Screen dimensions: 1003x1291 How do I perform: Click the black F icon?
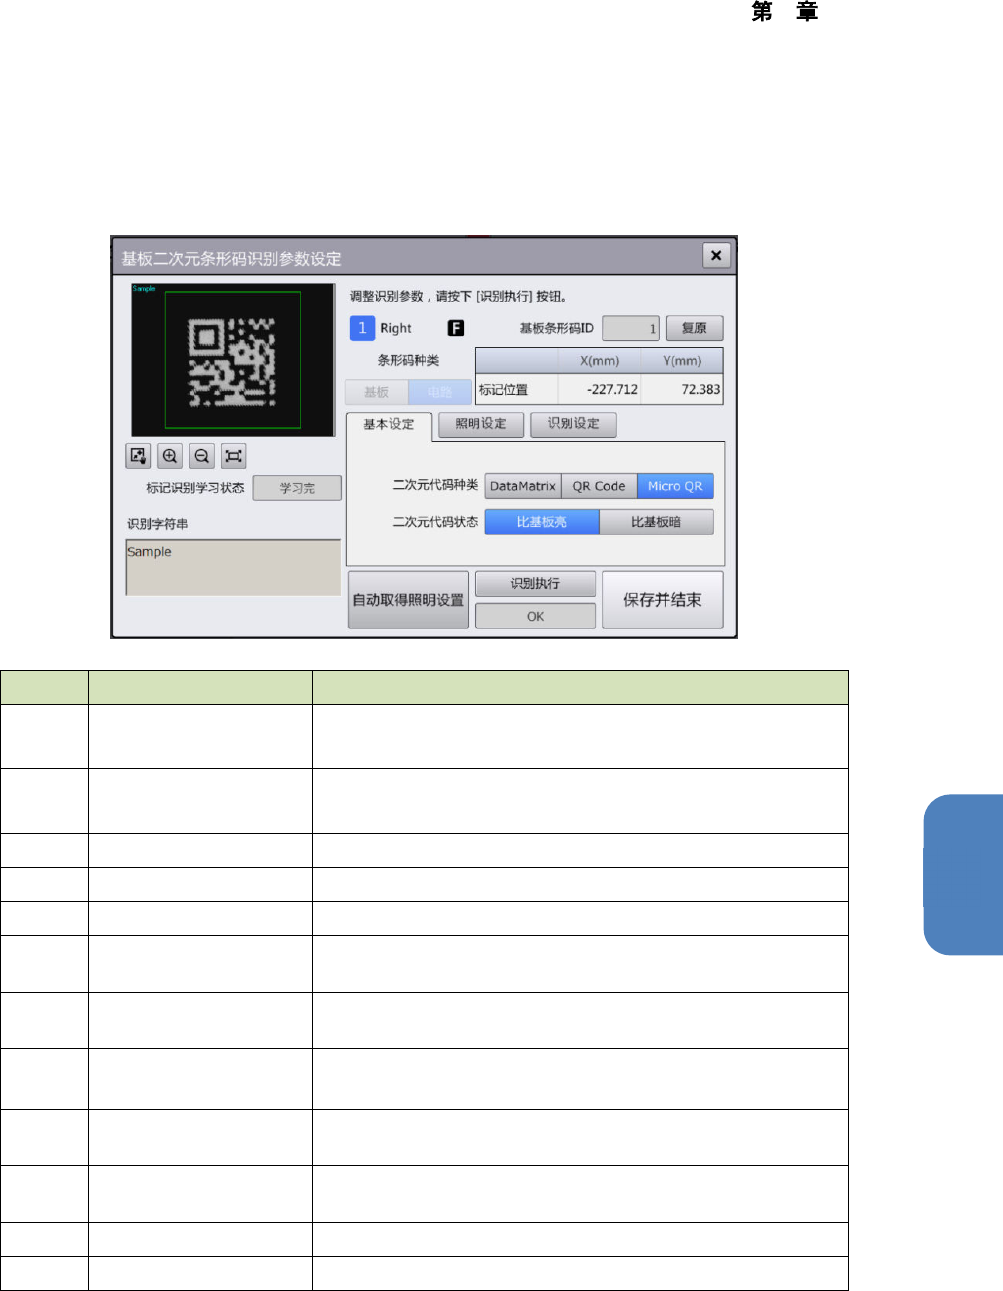tap(456, 328)
